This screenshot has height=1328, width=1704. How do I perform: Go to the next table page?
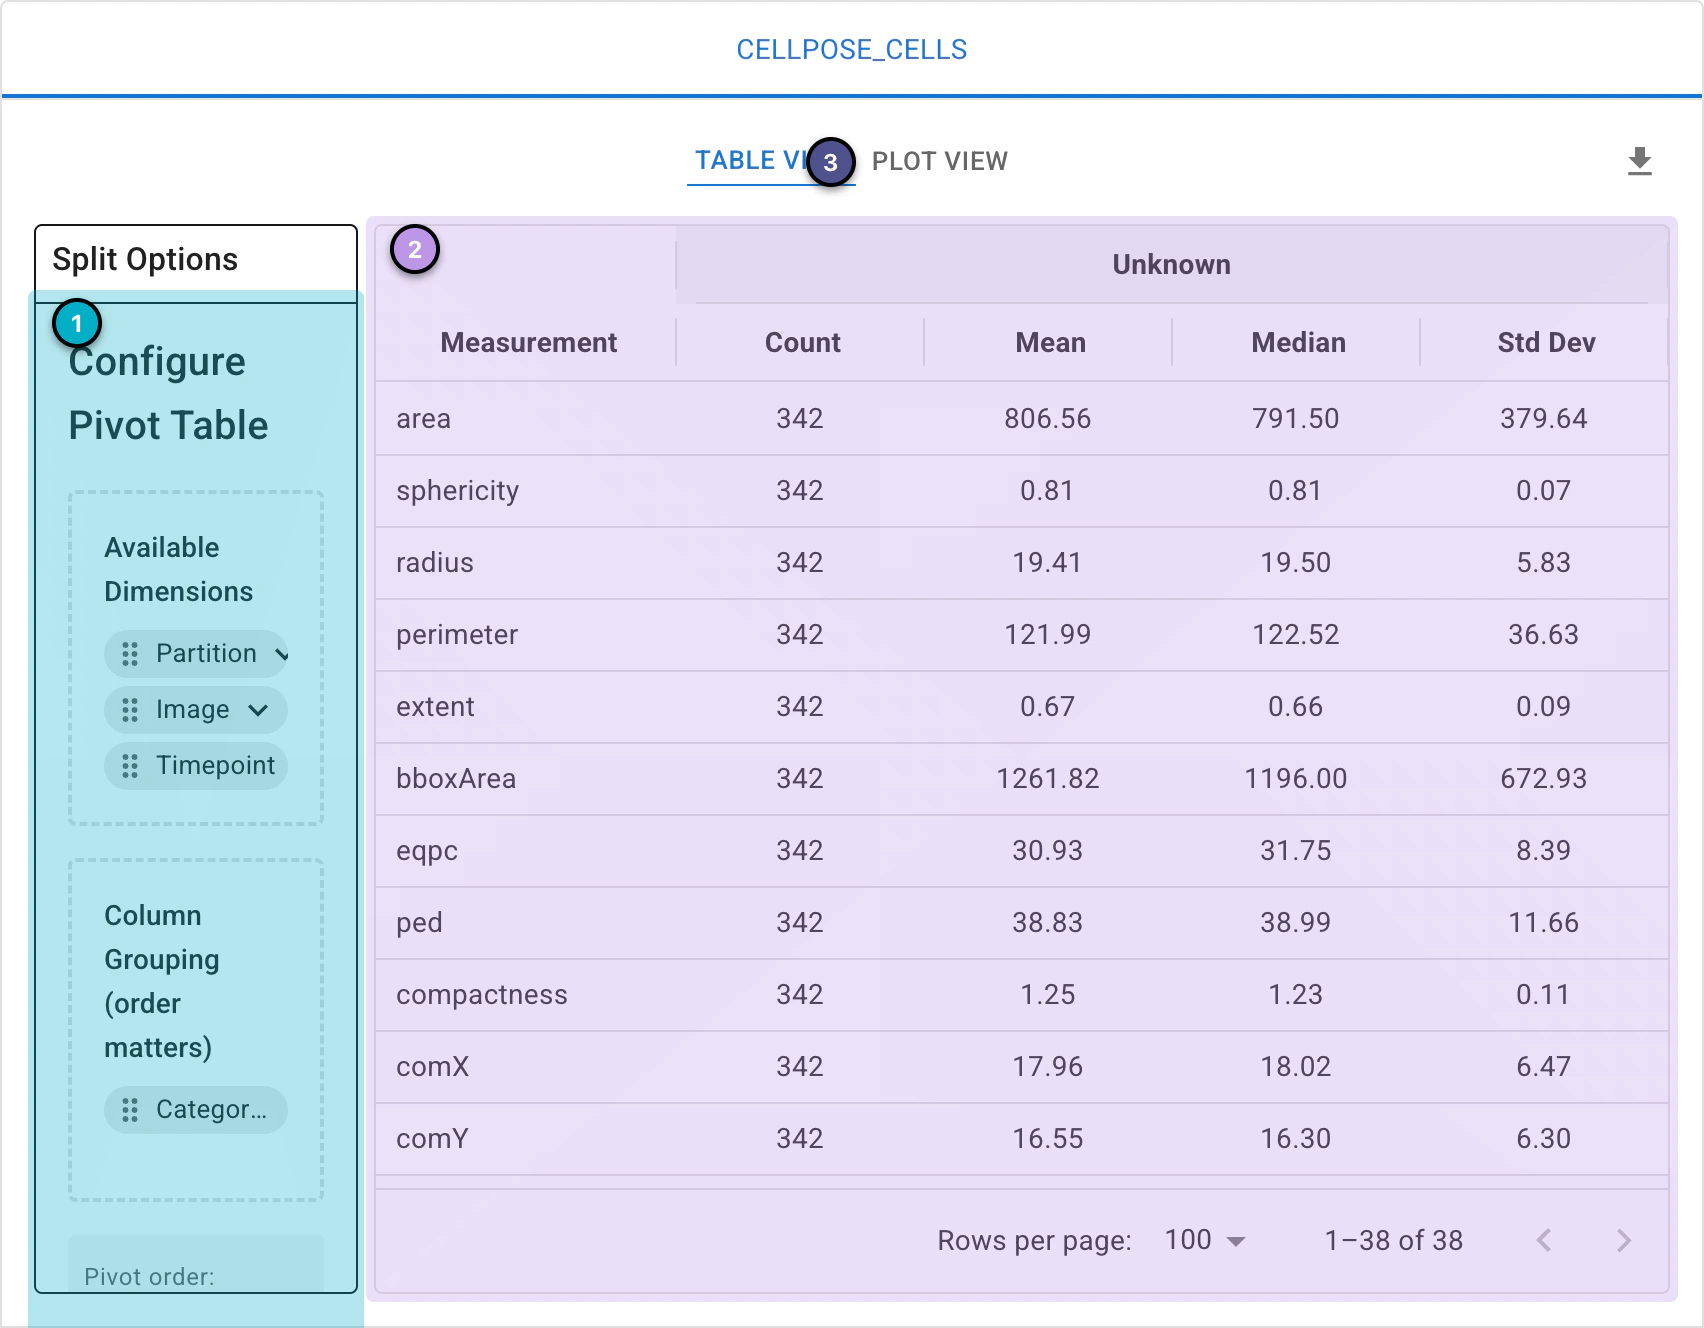click(1623, 1241)
